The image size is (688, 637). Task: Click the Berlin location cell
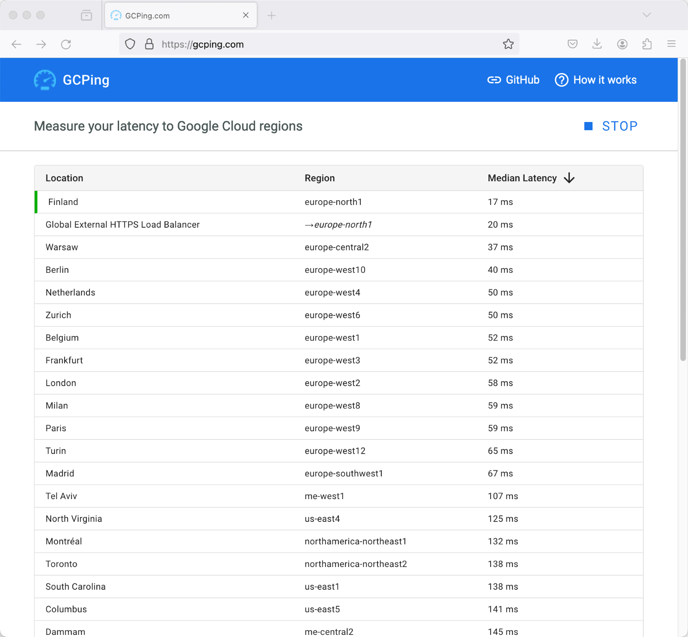(57, 270)
